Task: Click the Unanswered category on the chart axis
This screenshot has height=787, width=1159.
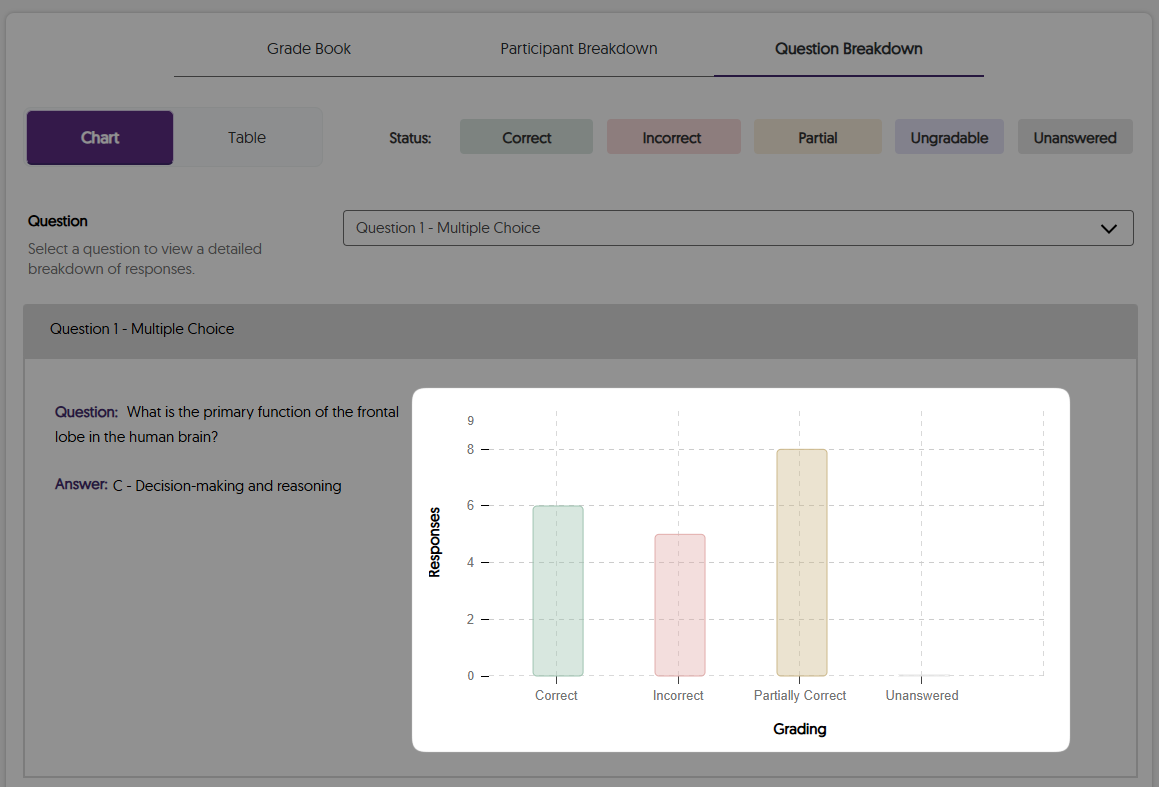Action: [x=921, y=695]
